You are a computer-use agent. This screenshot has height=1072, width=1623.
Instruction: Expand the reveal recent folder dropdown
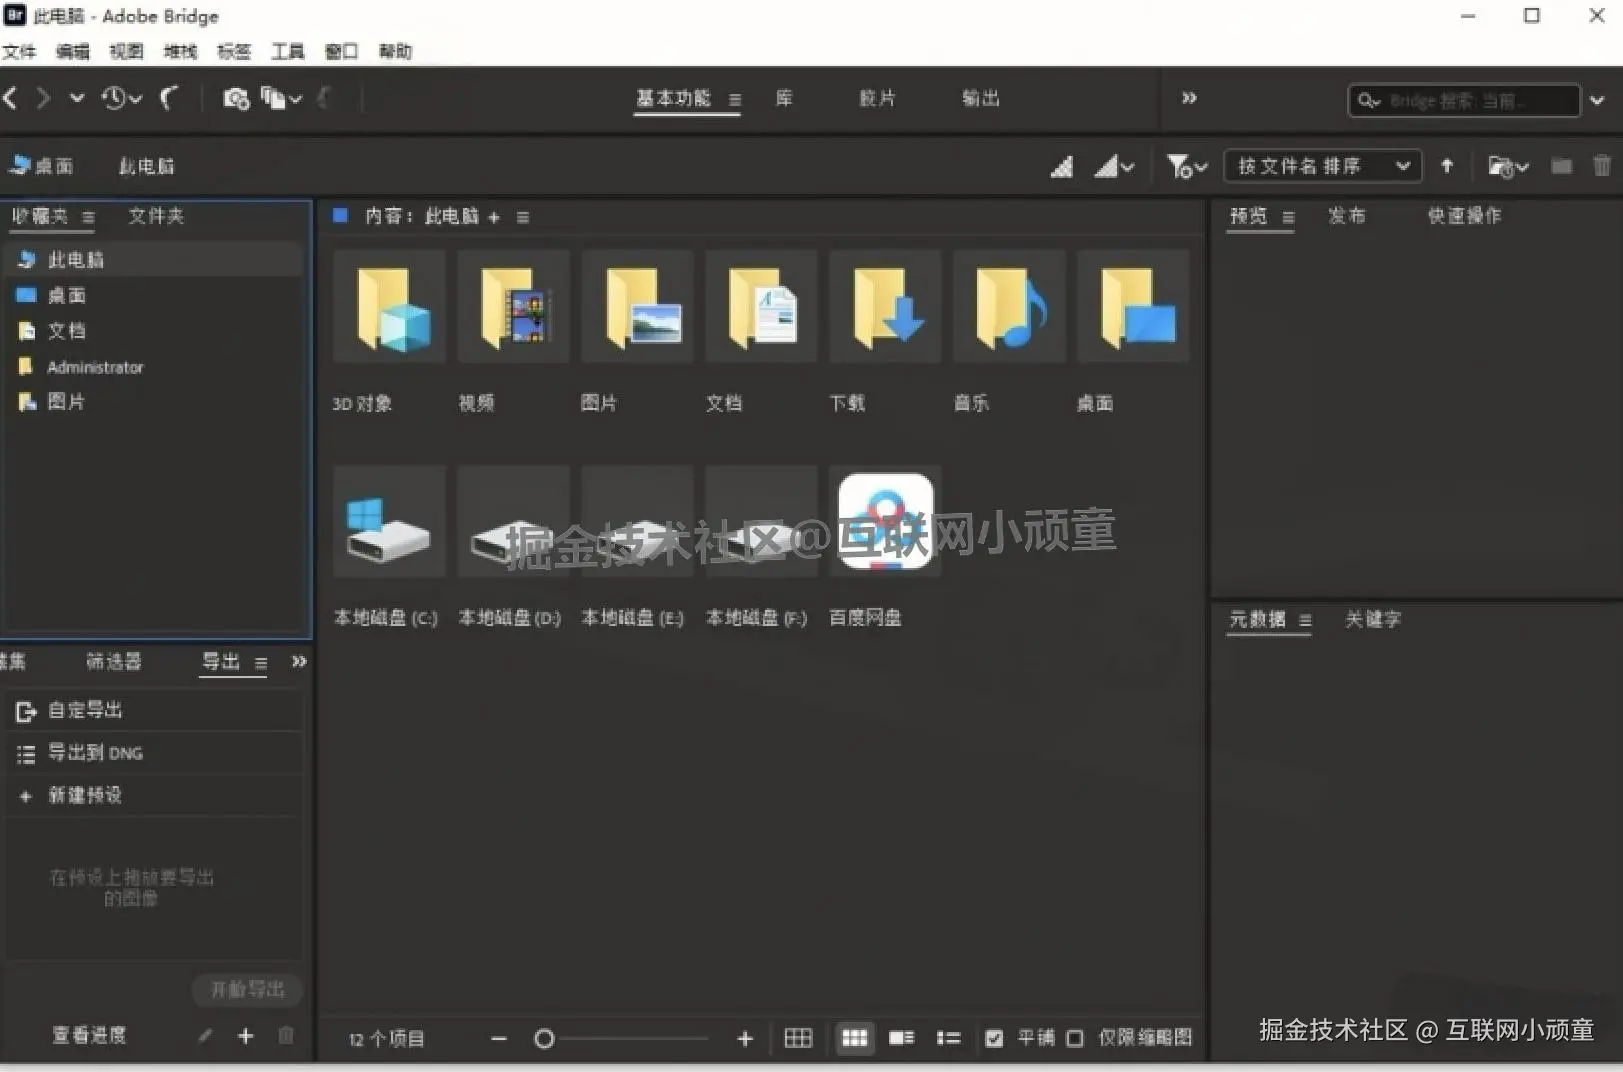click(1508, 166)
